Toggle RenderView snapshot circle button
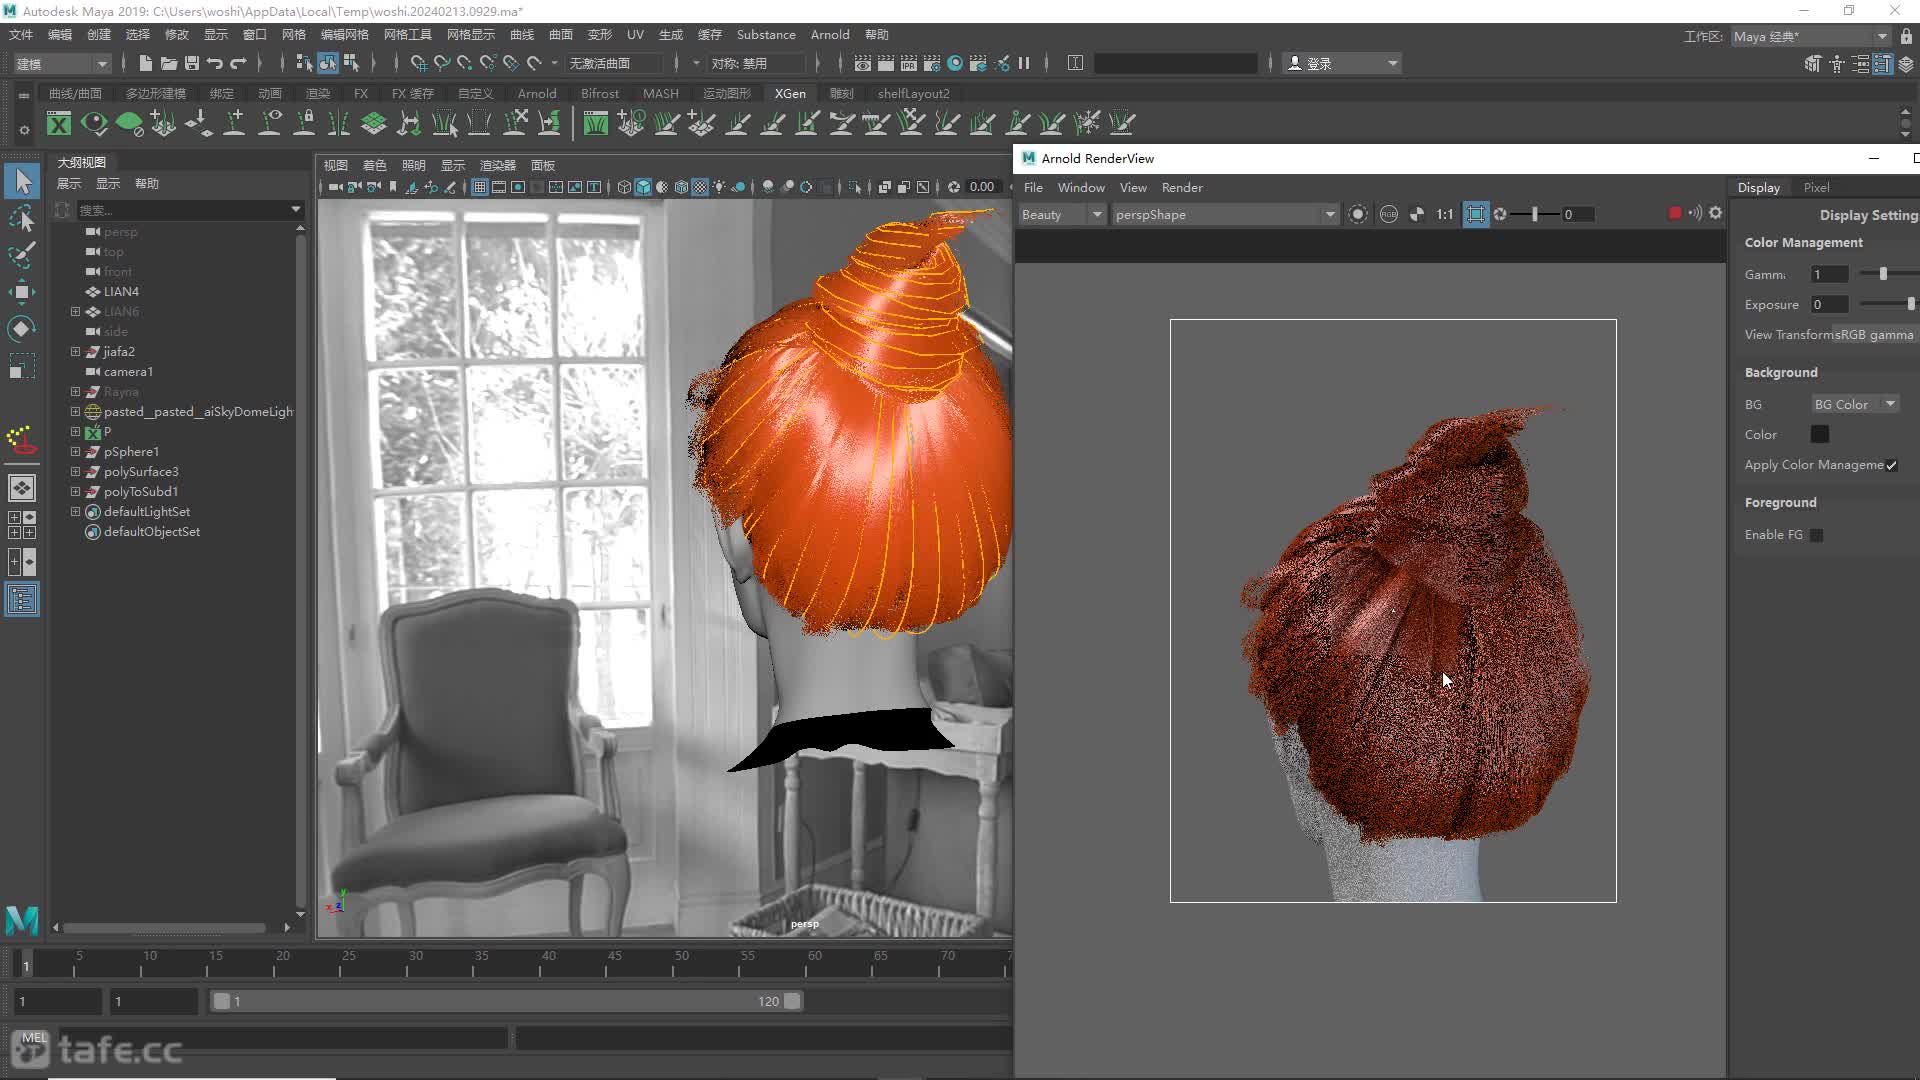Viewport: 1920px width, 1080px height. [x=1357, y=214]
